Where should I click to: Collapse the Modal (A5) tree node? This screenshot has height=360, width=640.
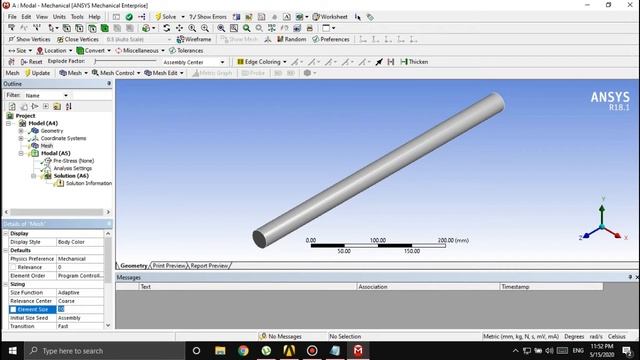coord(21,153)
